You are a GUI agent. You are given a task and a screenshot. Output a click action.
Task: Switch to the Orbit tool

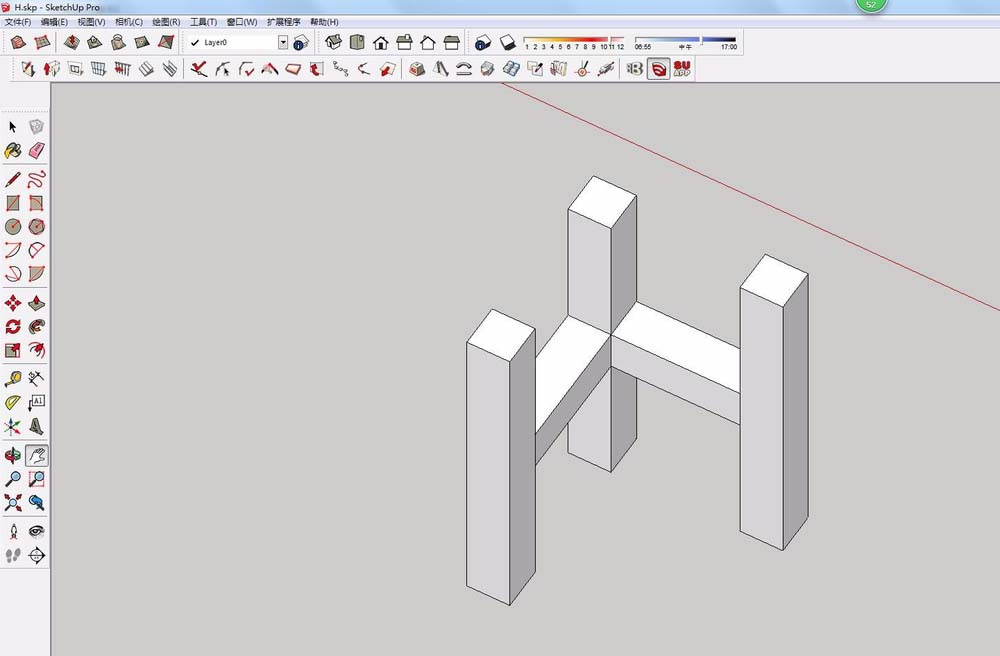(x=13, y=453)
